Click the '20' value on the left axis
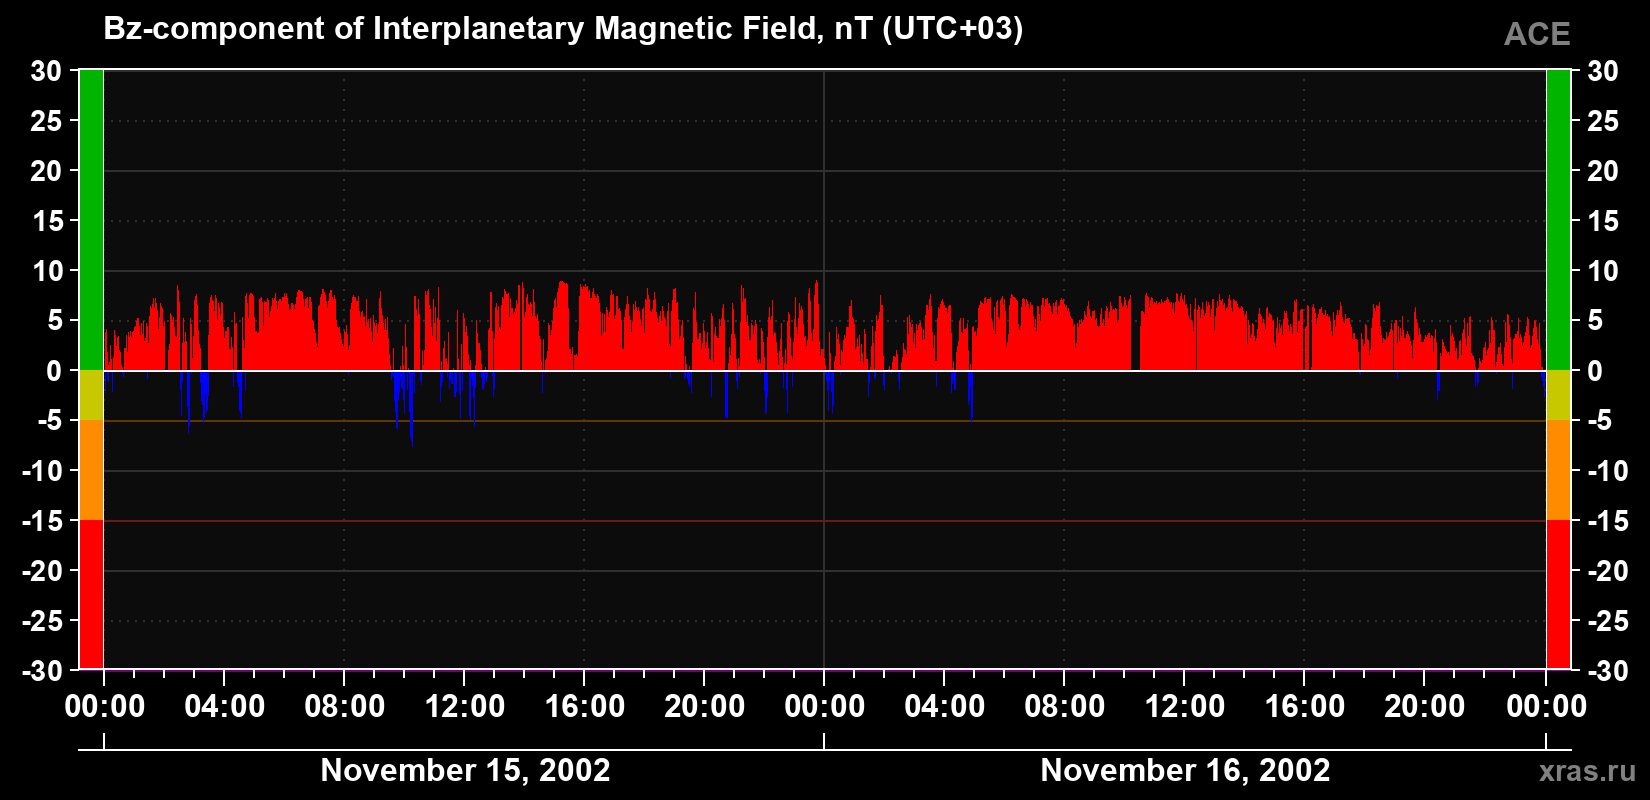The height and width of the screenshot is (800, 1650). coord(46,171)
